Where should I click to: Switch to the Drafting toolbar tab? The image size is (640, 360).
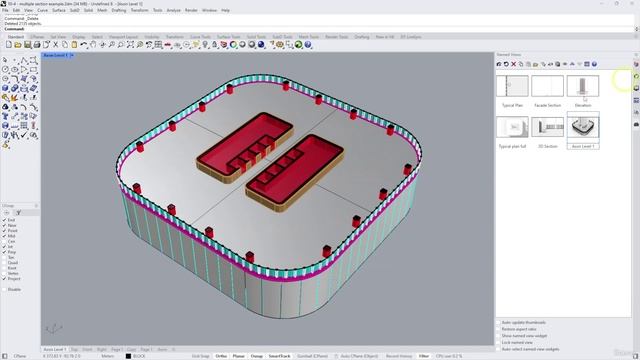(x=362, y=37)
